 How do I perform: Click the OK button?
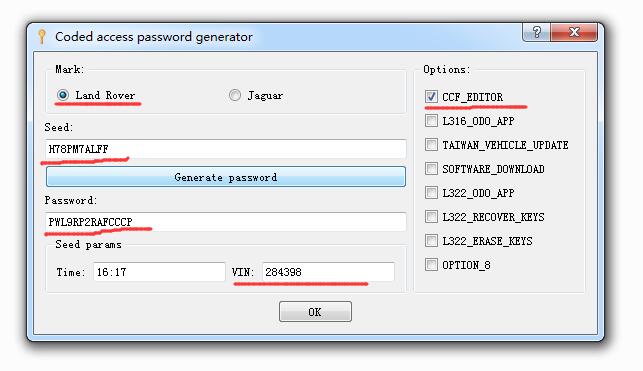[315, 312]
